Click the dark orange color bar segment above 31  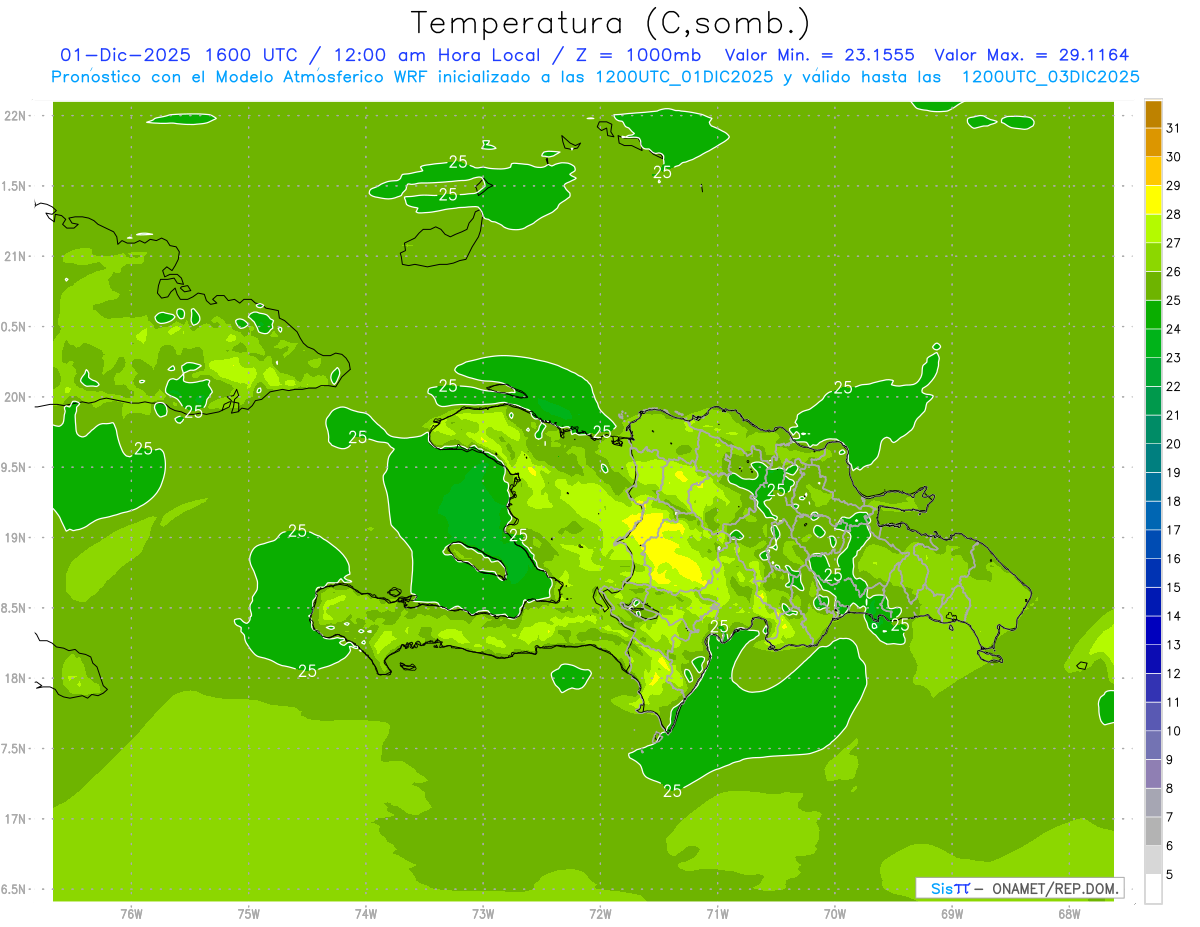coord(1153,114)
